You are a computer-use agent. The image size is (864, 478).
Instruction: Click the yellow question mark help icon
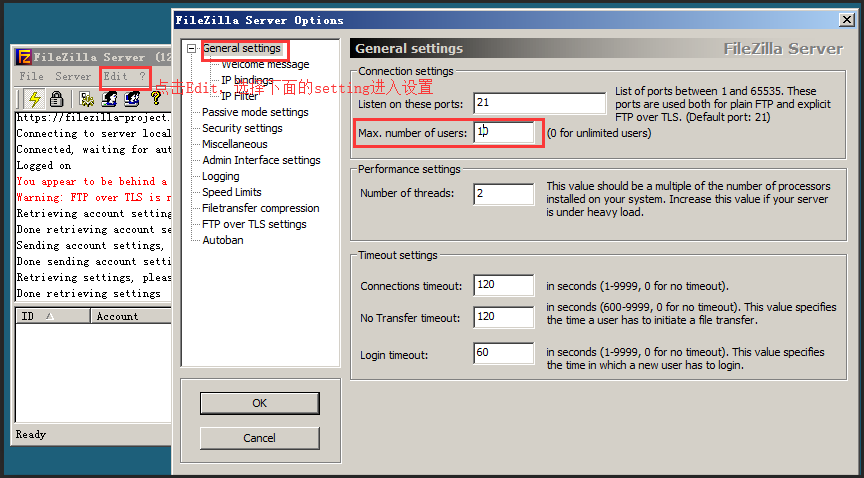pyautogui.click(x=155, y=99)
